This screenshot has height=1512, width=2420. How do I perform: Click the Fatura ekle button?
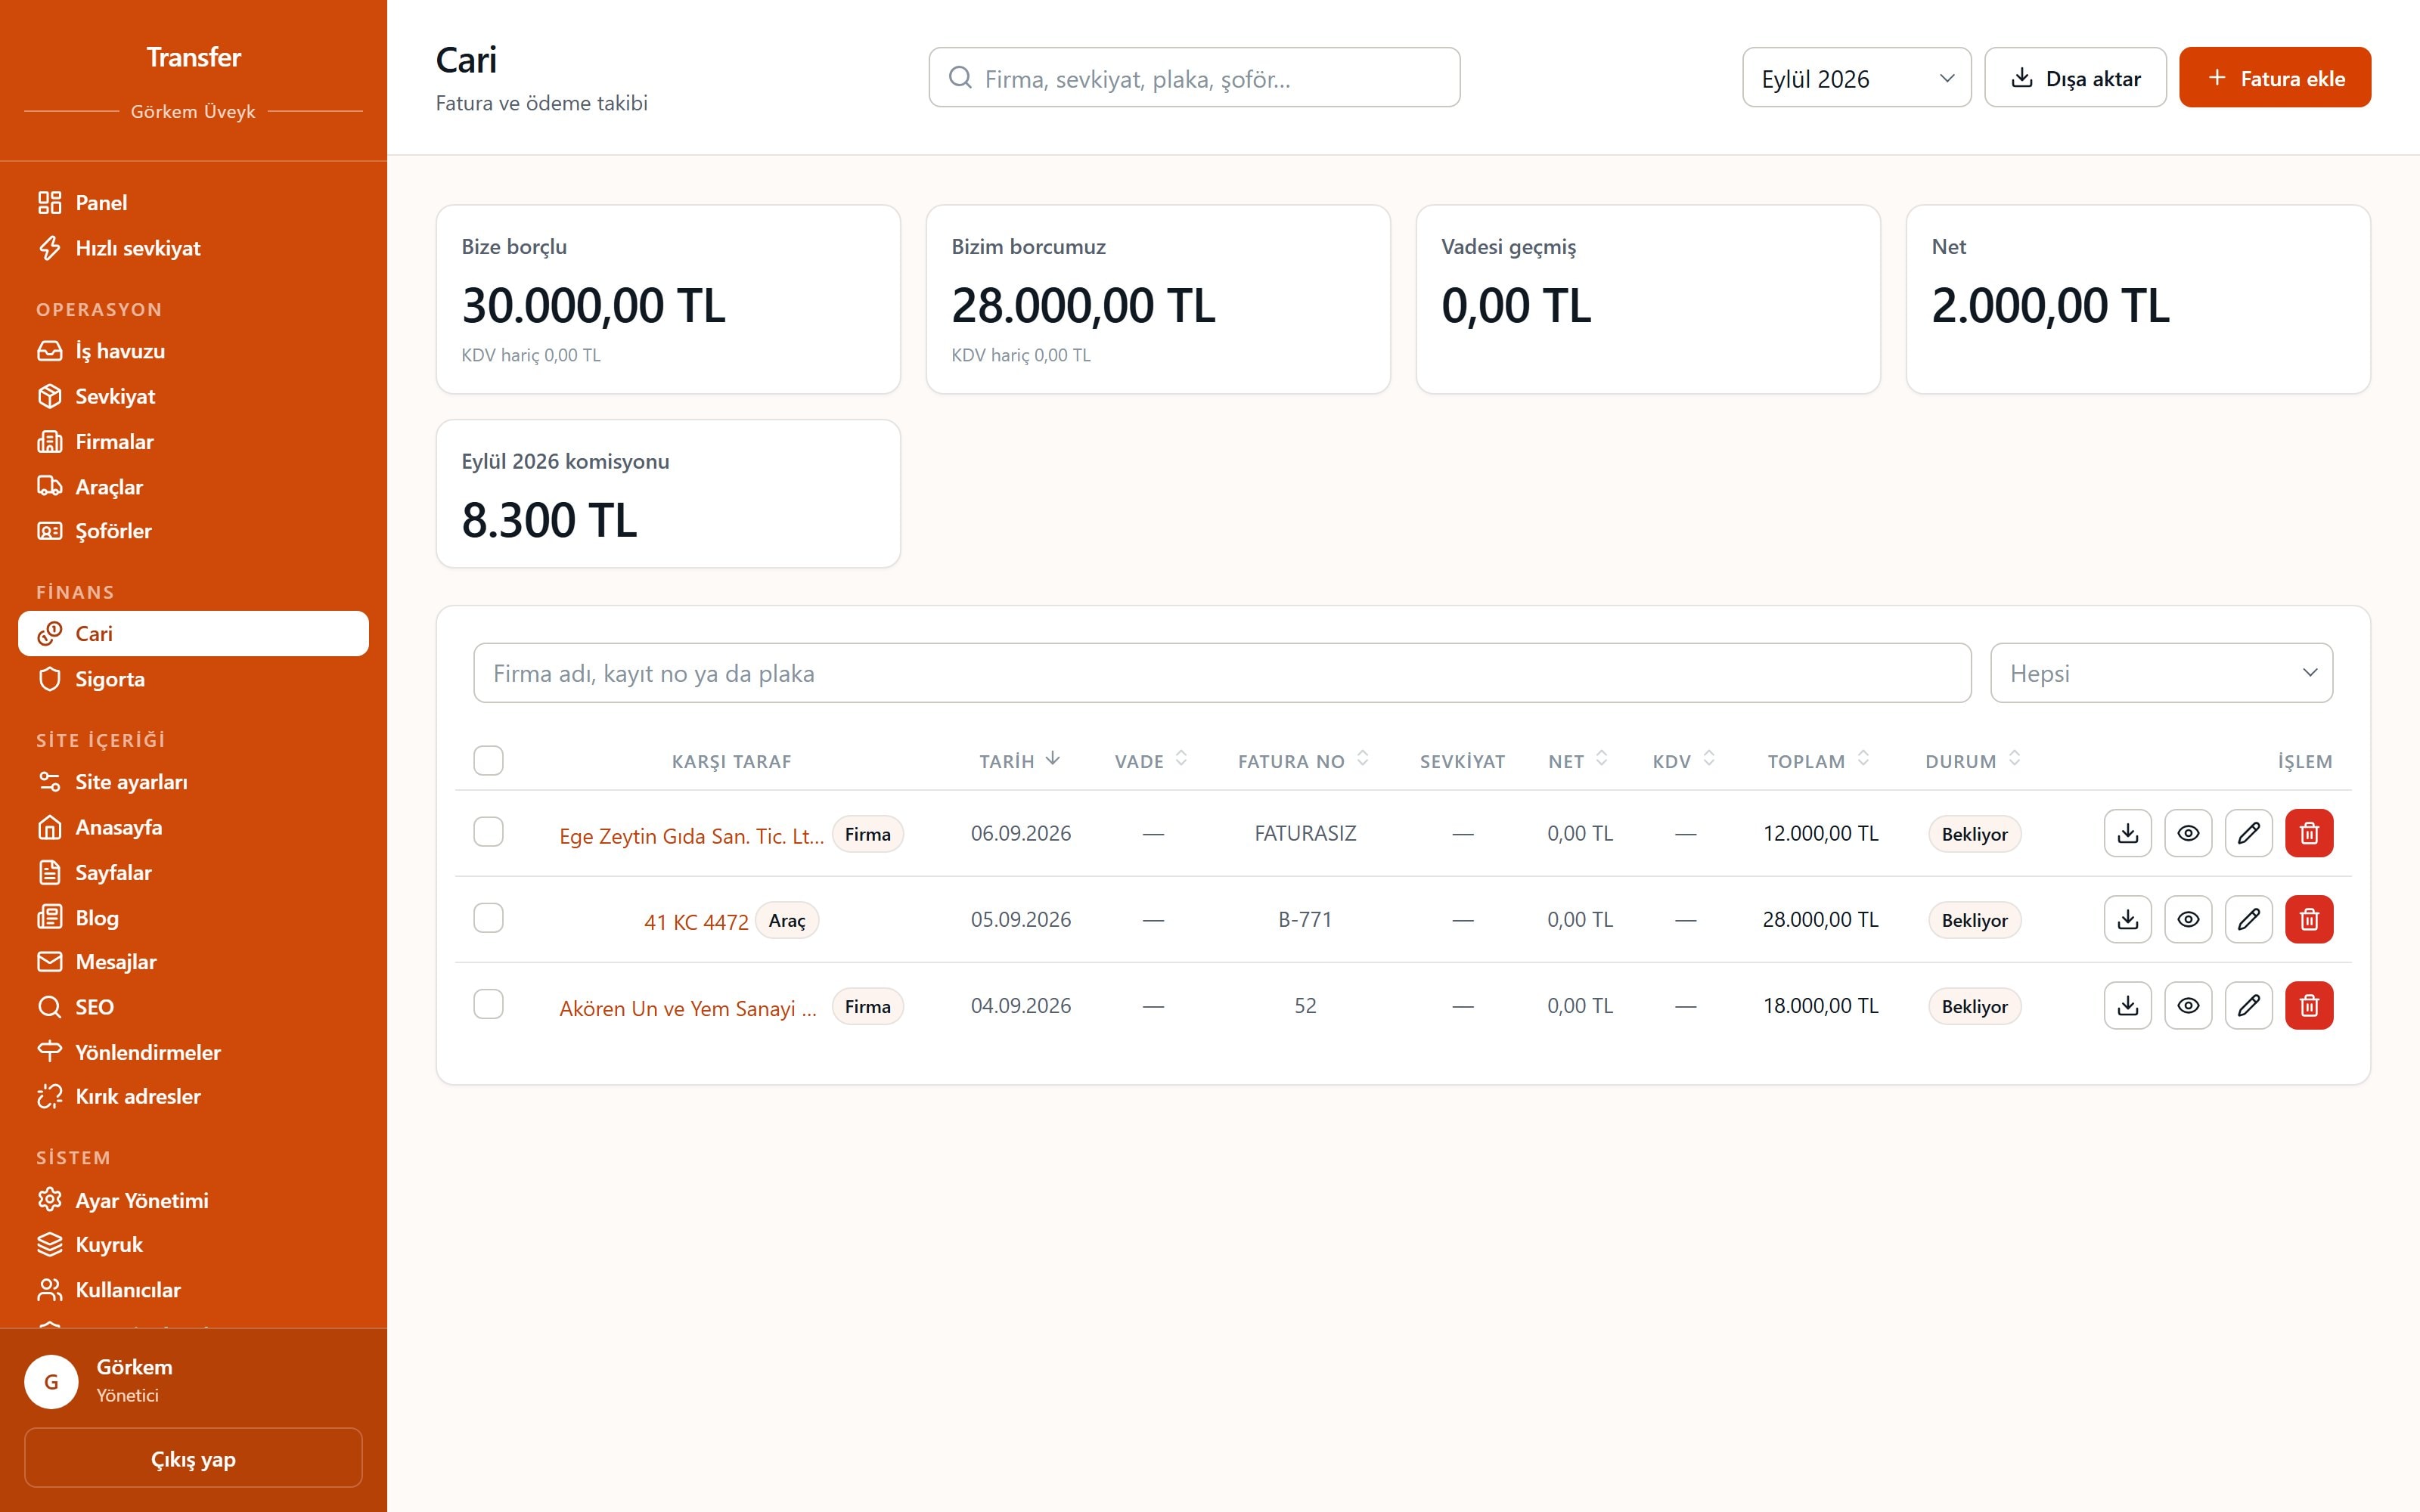tap(2274, 78)
